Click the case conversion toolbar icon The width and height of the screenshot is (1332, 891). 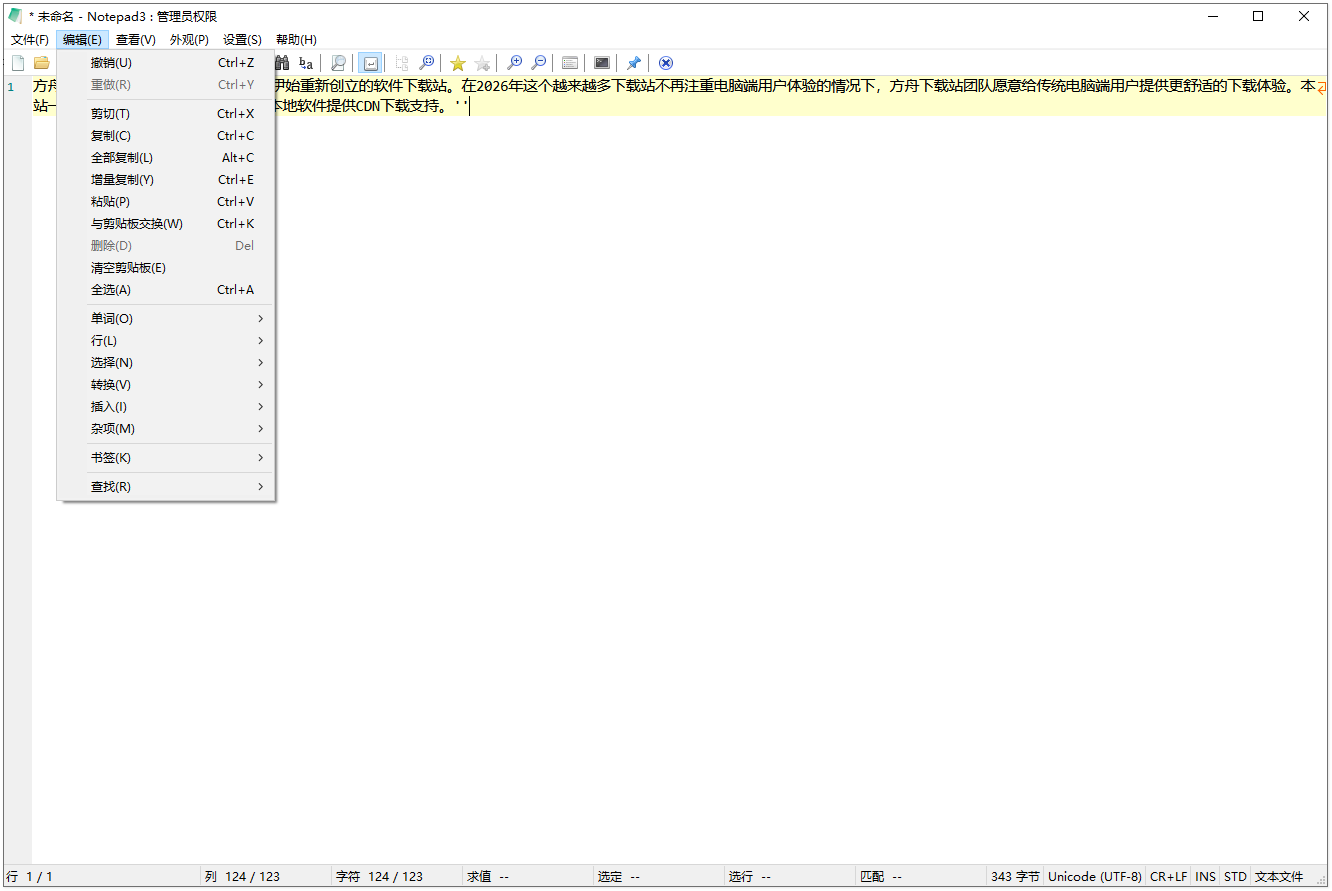point(304,62)
